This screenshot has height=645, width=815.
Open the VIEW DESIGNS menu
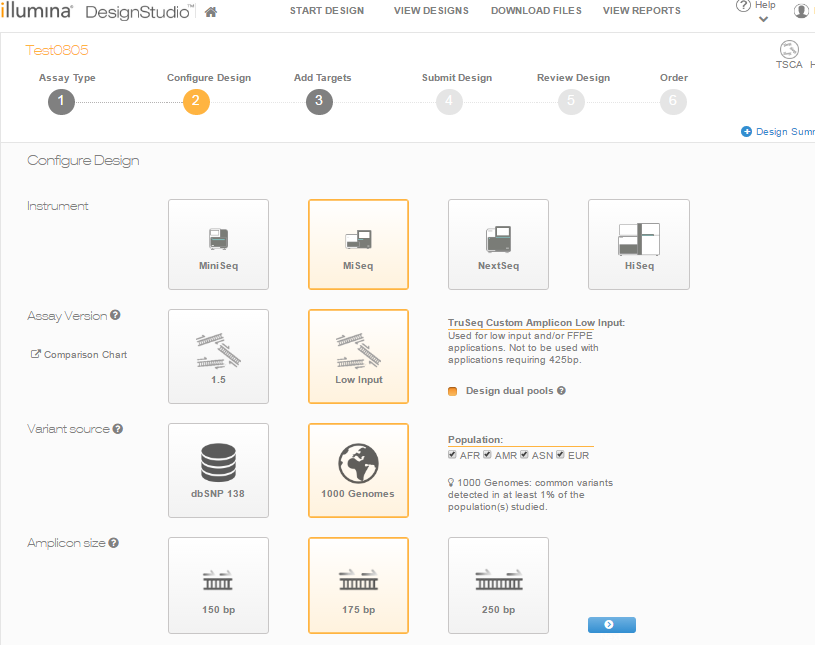(431, 10)
